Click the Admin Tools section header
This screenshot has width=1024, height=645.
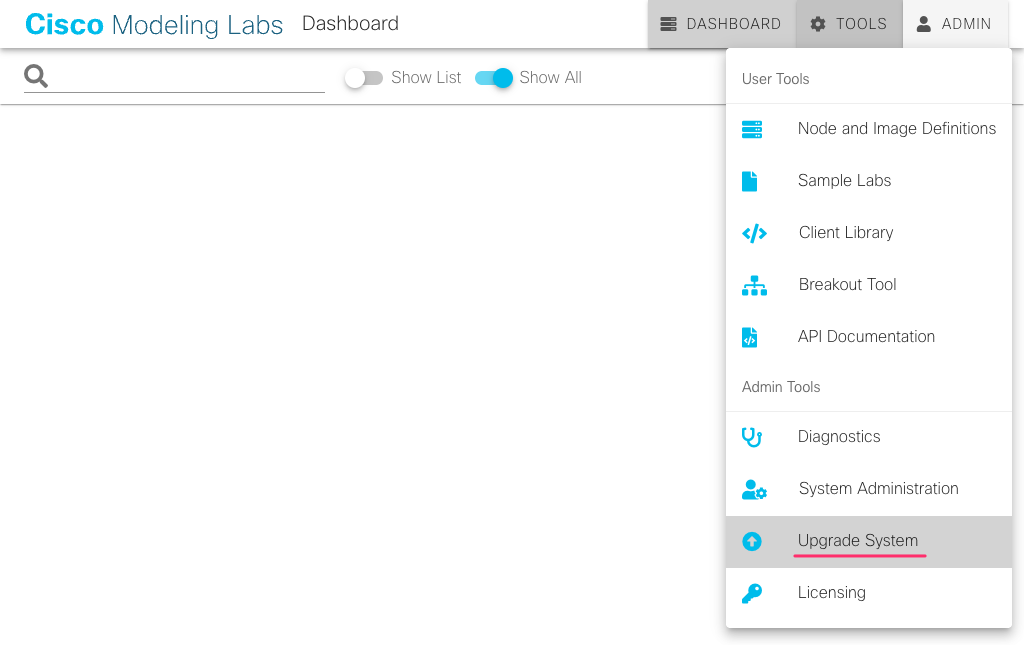tap(781, 387)
